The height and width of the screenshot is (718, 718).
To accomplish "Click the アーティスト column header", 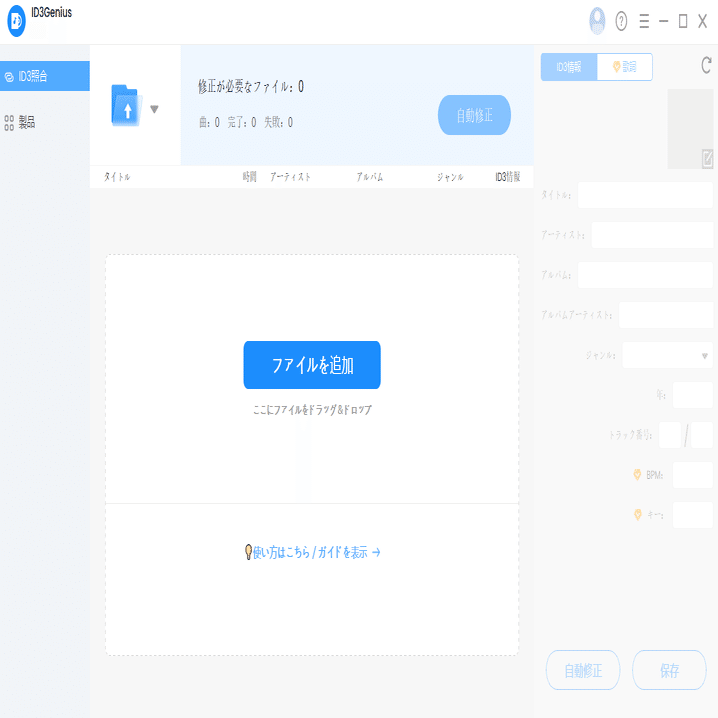I will click(290, 177).
